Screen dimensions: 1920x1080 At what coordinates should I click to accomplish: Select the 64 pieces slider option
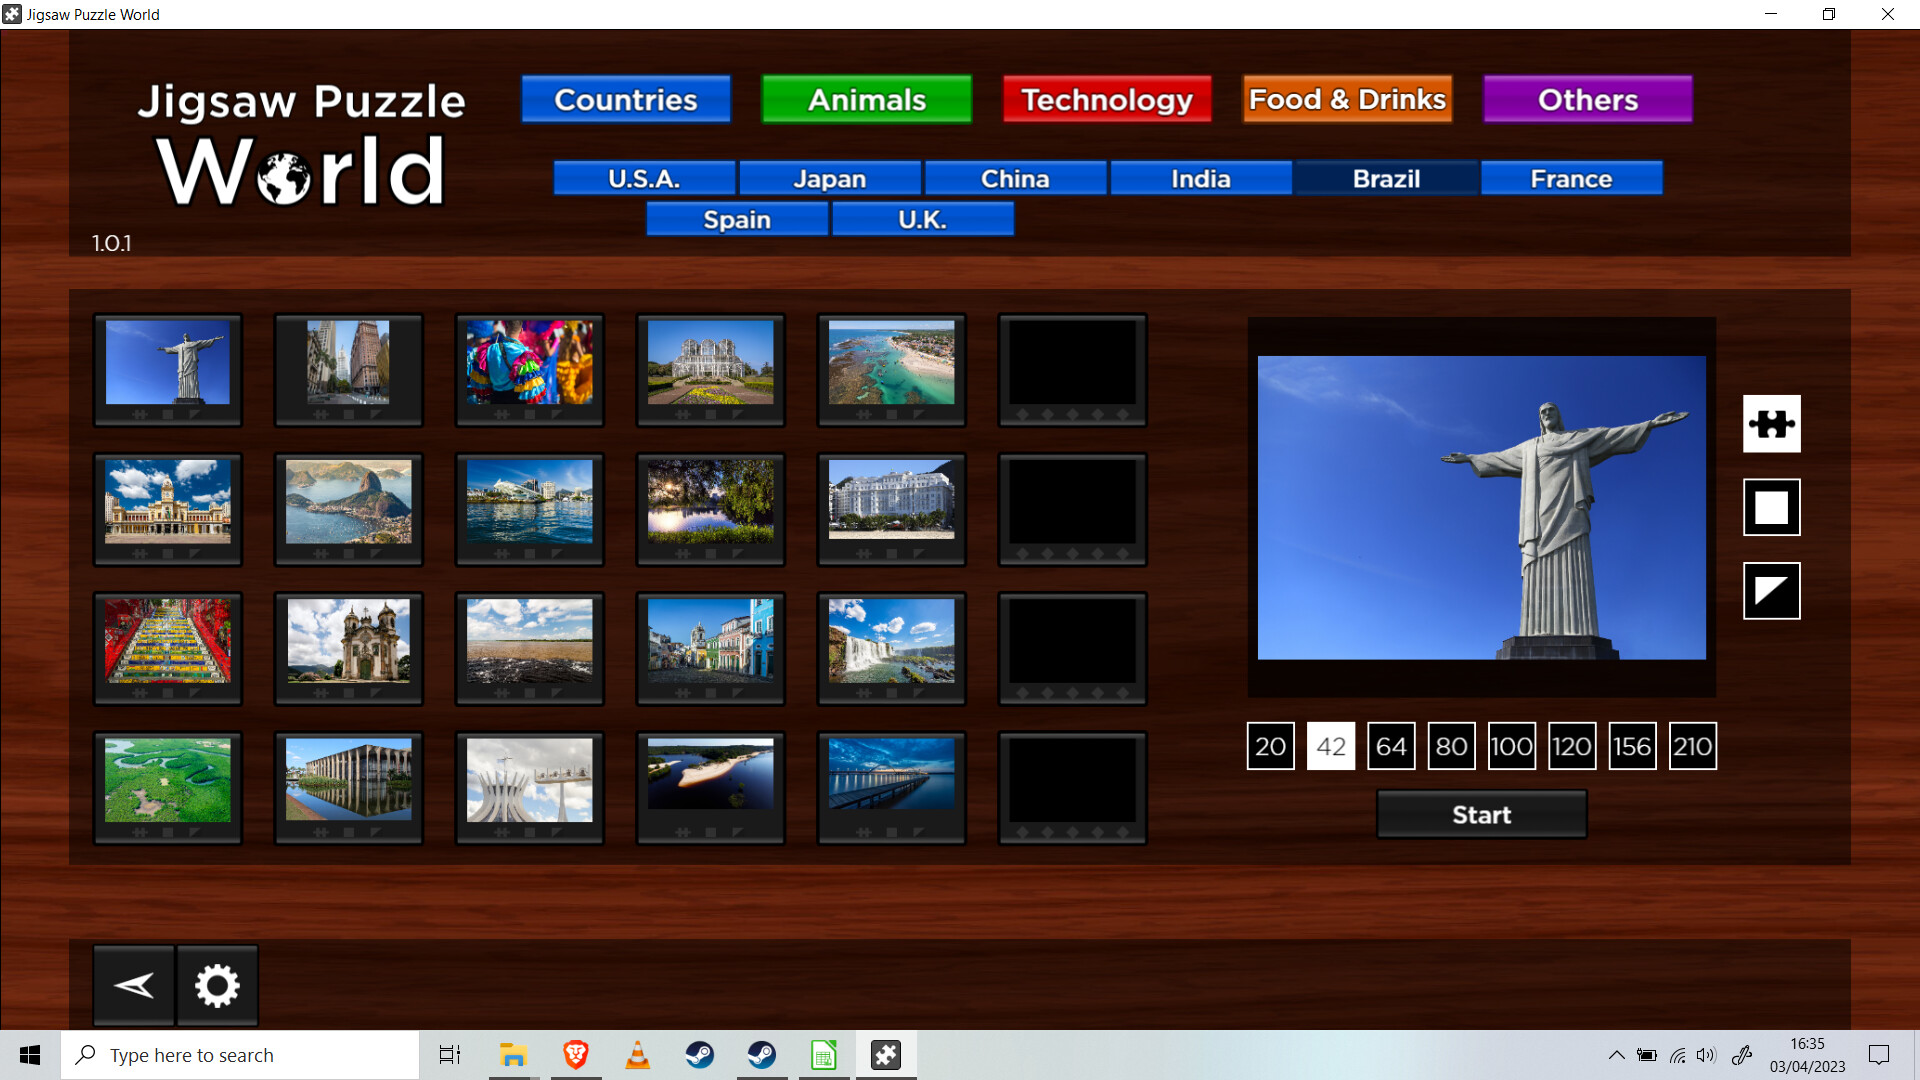coord(1391,745)
